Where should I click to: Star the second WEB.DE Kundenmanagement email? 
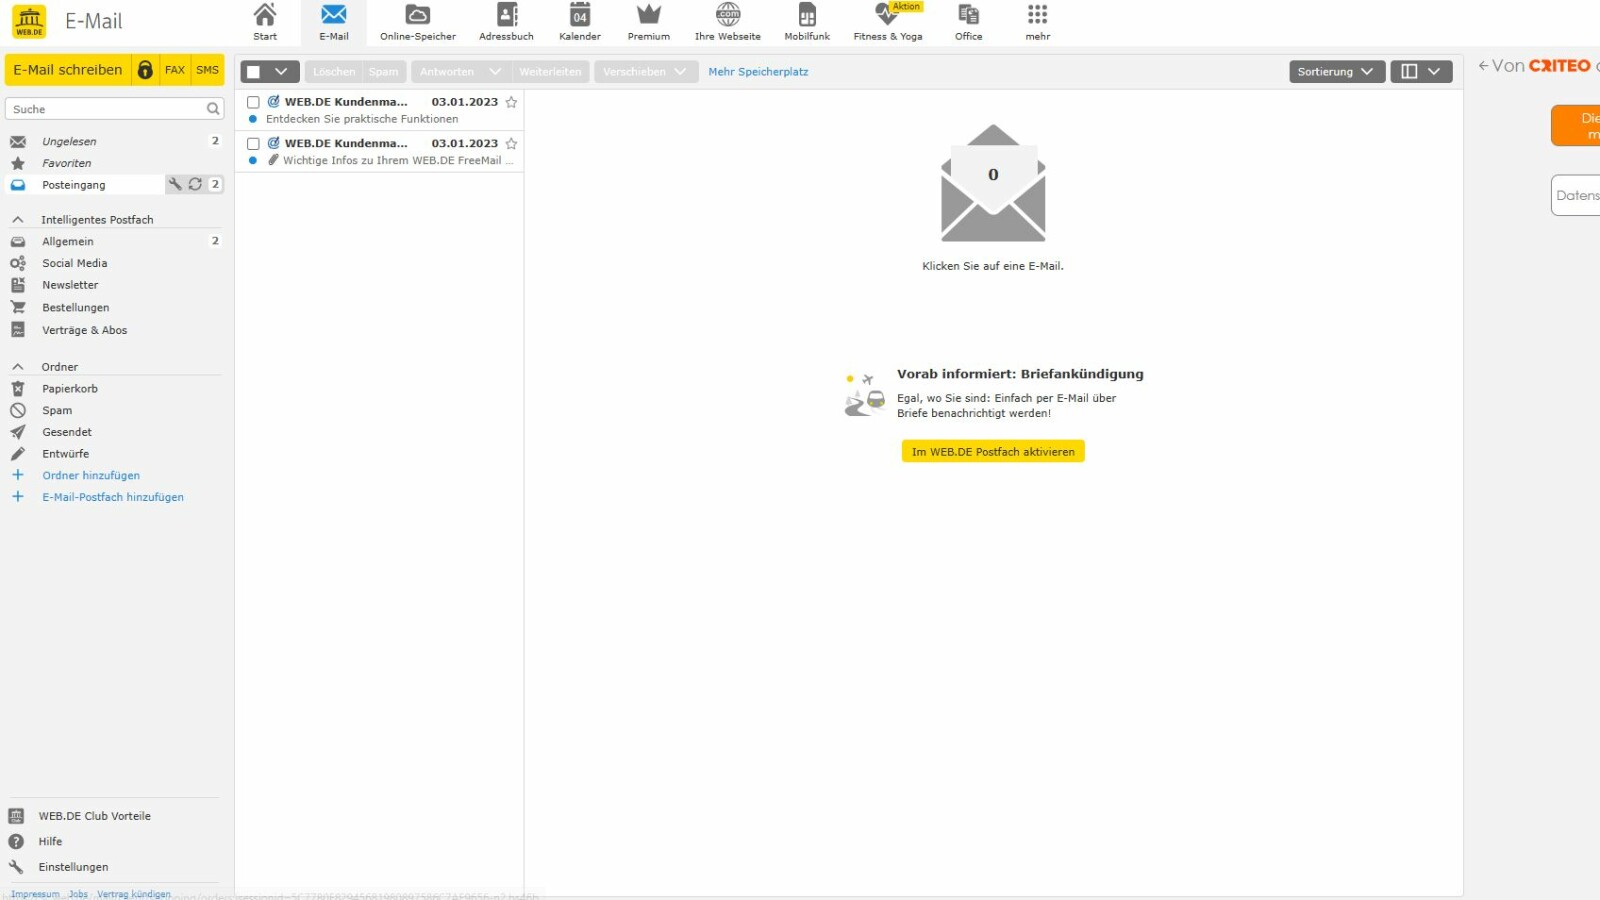511,143
